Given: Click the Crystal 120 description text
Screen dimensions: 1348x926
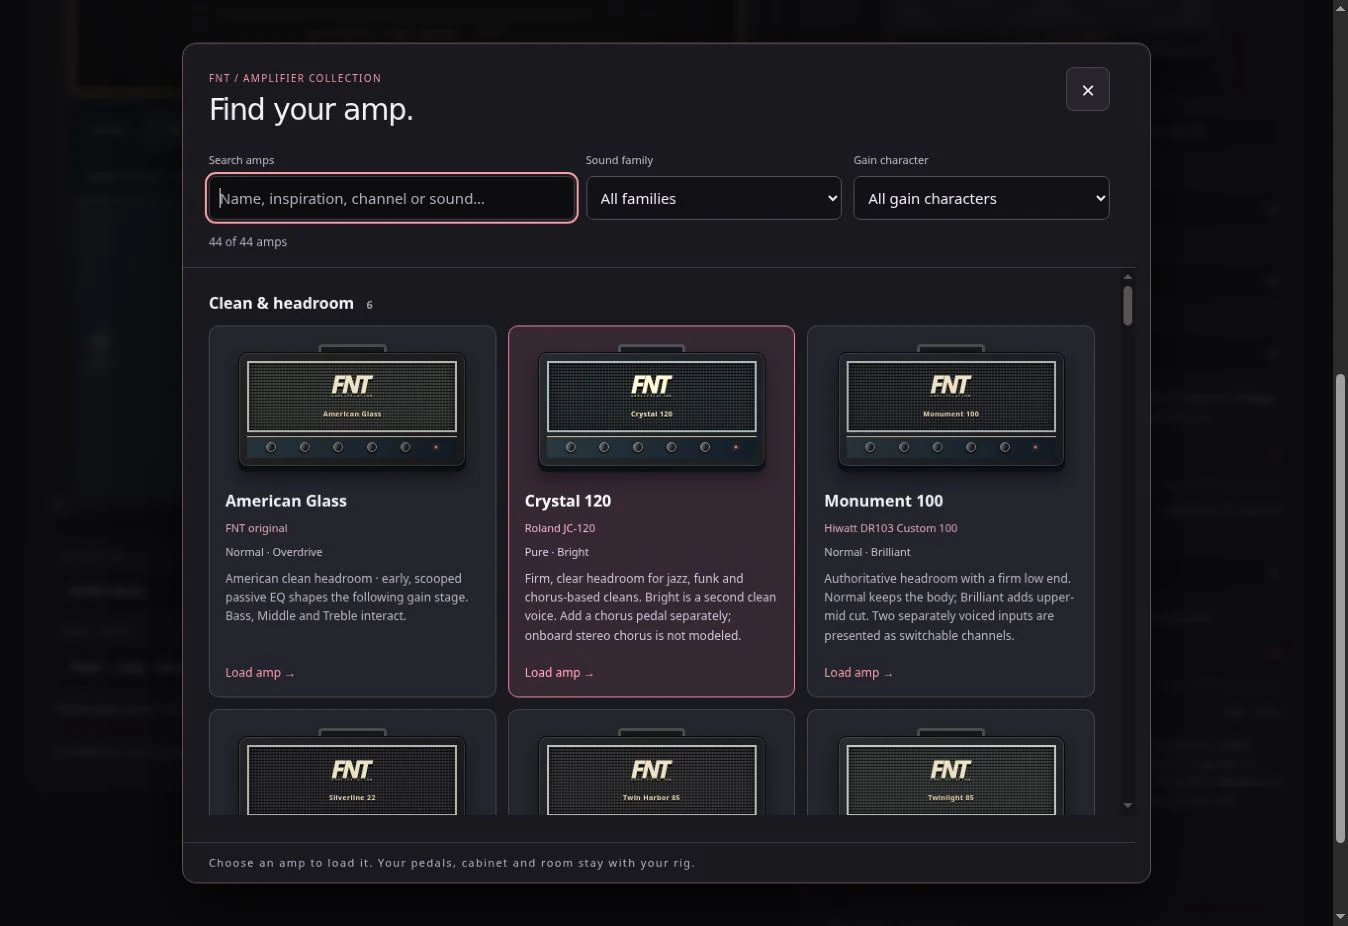Looking at the screenshot, I should point(650,607).
